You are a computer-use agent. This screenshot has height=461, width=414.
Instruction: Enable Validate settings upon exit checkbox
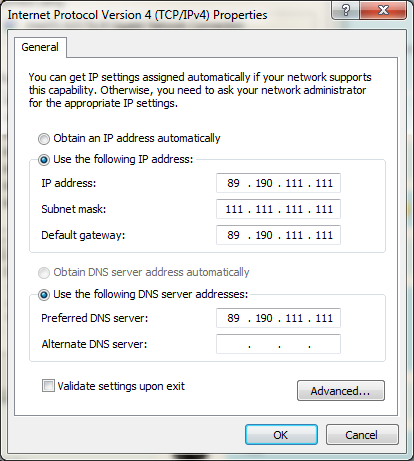pyautogui.click(x=48, y=386)
